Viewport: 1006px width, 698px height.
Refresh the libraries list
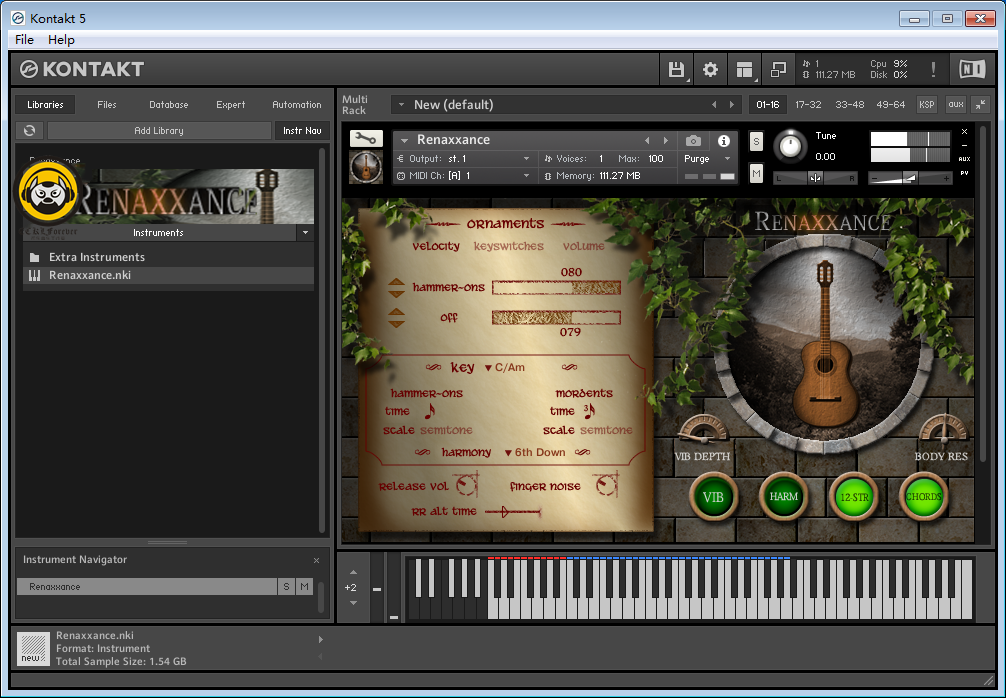click(x=30, y=130)
